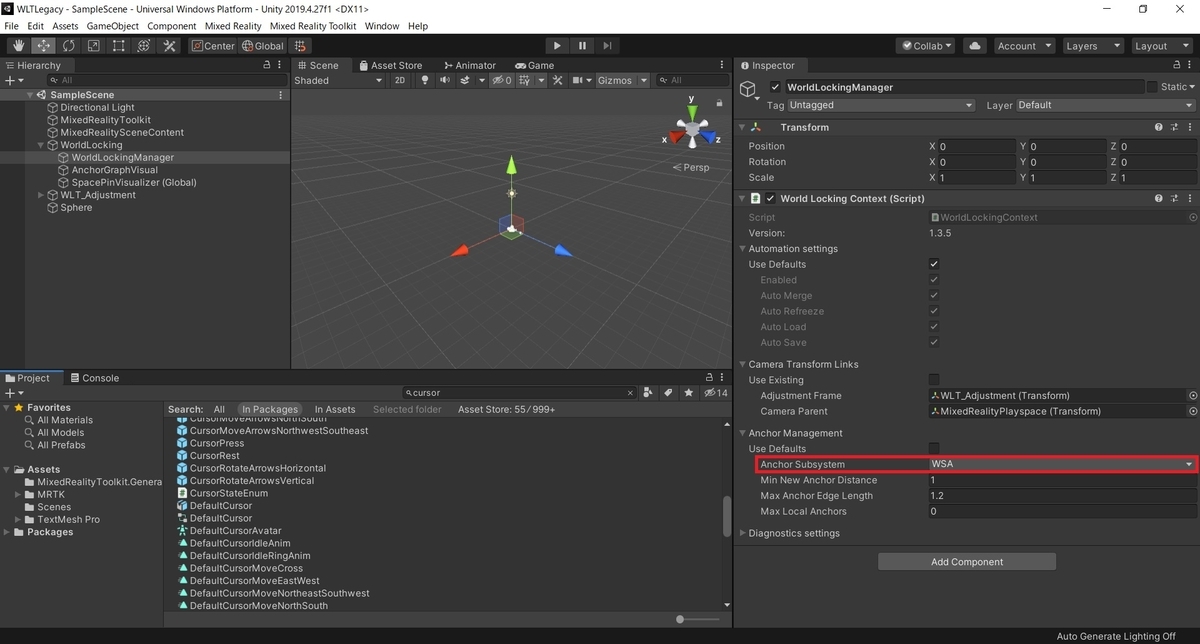Open the Tag Untagged dropdown
The image size is (1200, 644).
[880, 105]
